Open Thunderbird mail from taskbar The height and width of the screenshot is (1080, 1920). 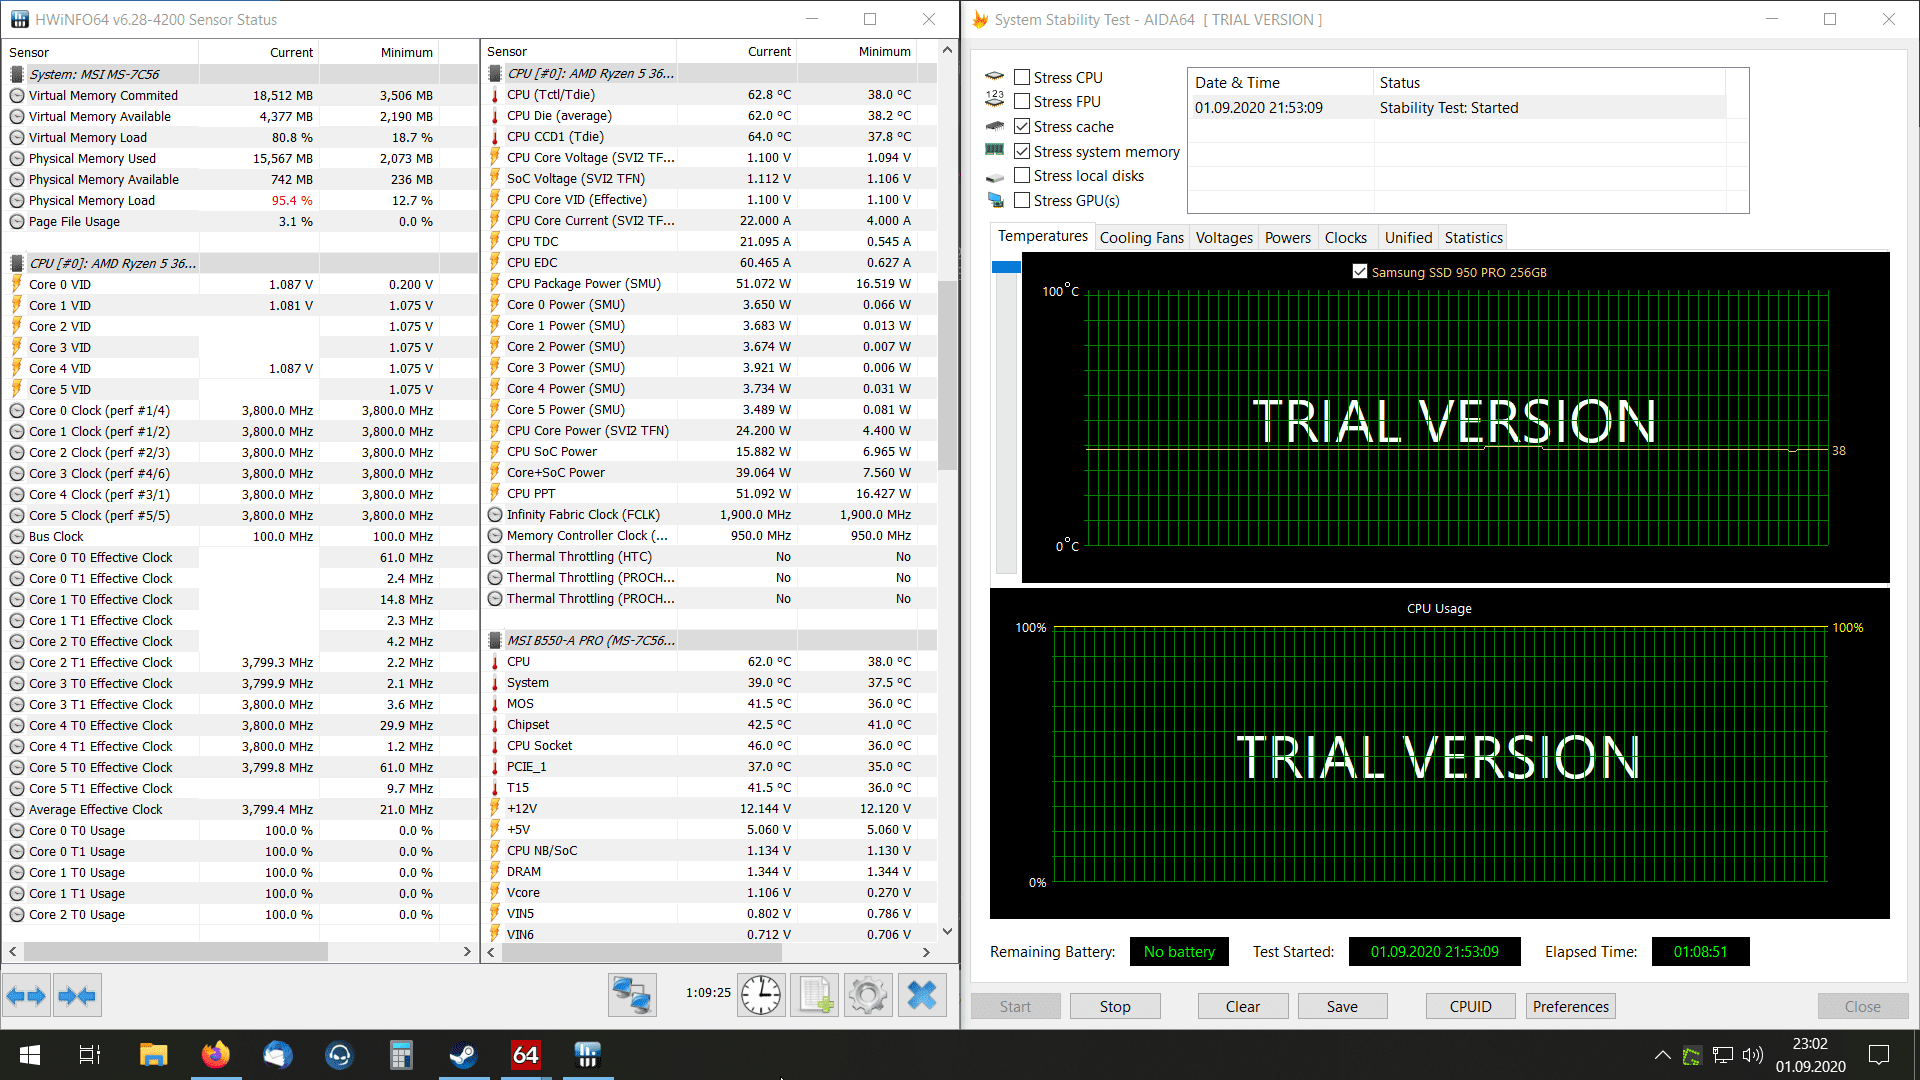[x=277, y=1055]
